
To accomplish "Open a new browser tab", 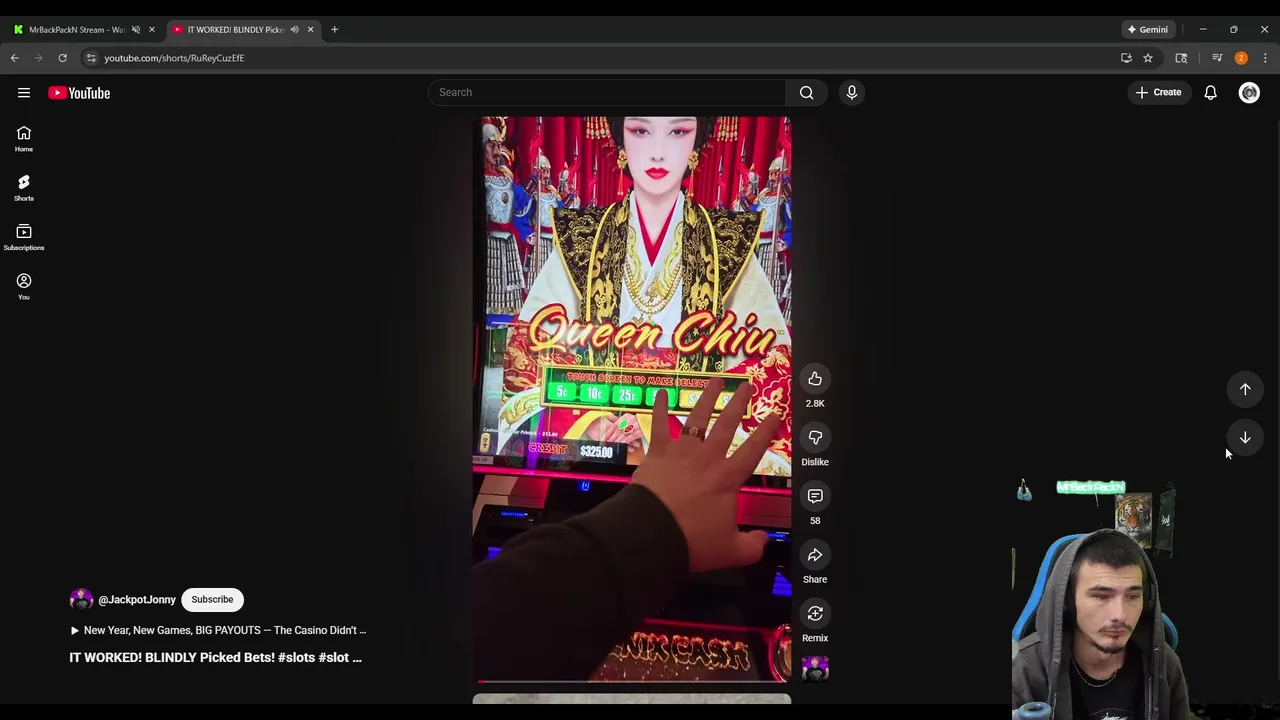I will pyautogui.click(x=334, y=29).
